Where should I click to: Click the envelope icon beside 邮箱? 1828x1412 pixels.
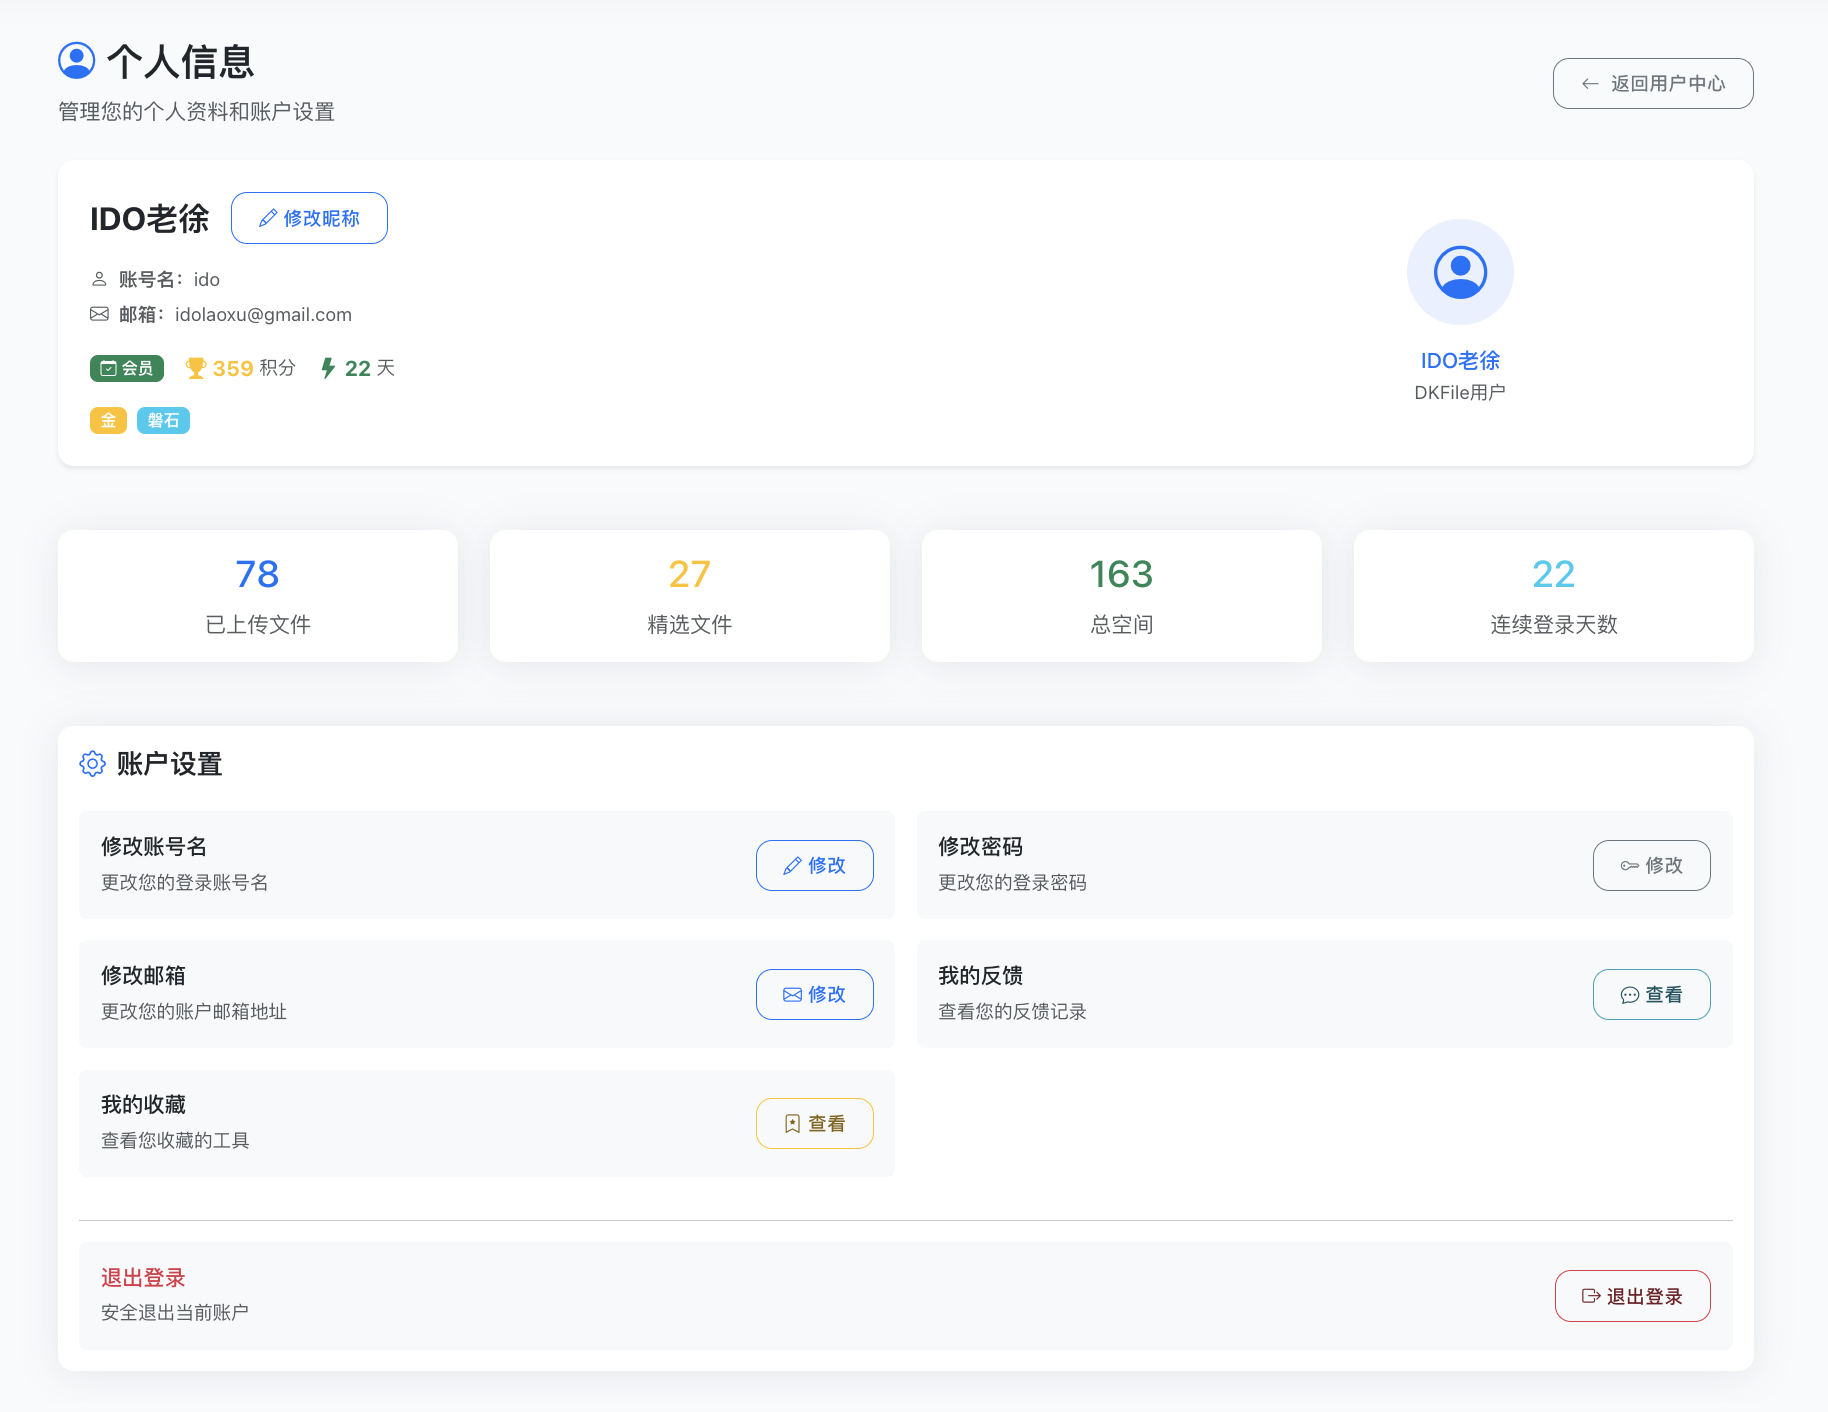pos(99,314)
